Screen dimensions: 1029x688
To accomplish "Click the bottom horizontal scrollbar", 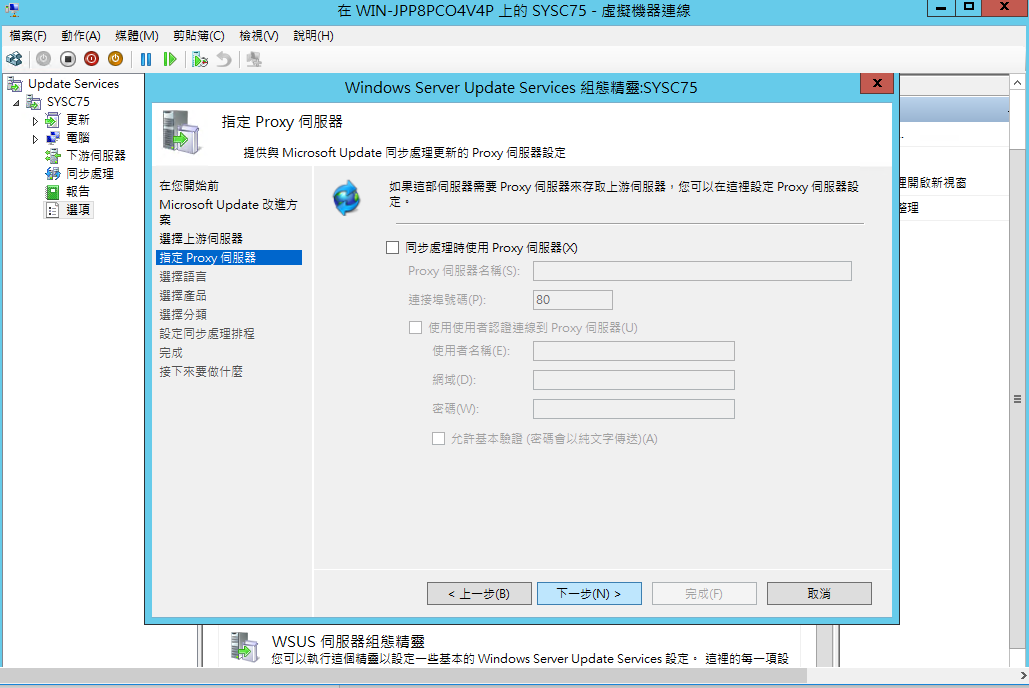I will [x=404, y=676].
